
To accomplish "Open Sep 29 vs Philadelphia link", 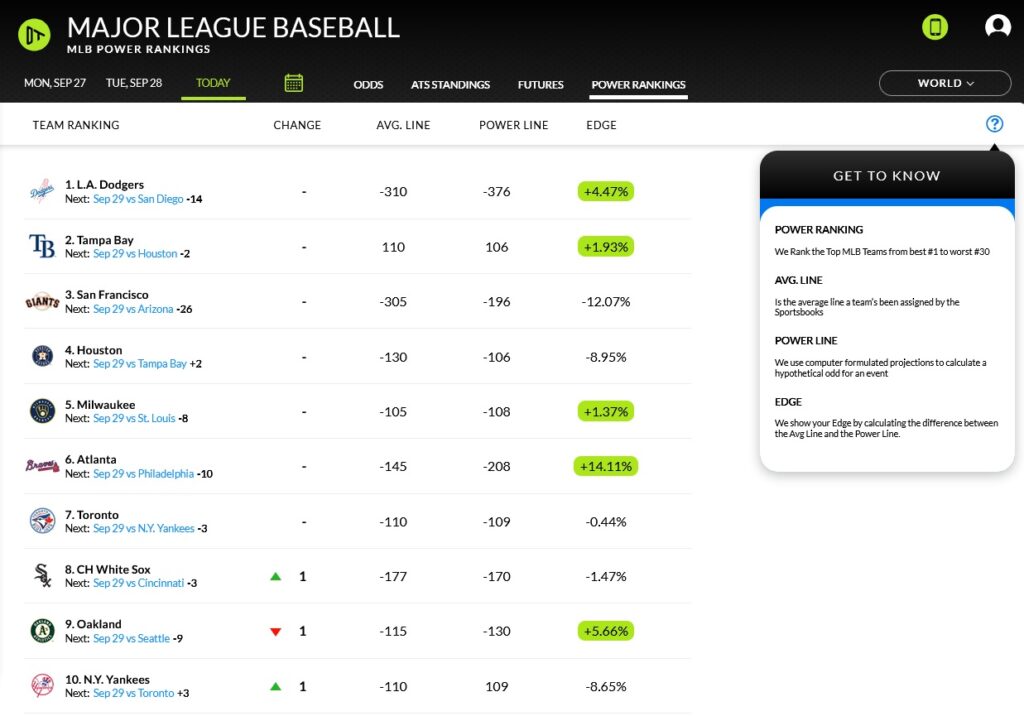I will pyautogui.click(x=143, y=474).
